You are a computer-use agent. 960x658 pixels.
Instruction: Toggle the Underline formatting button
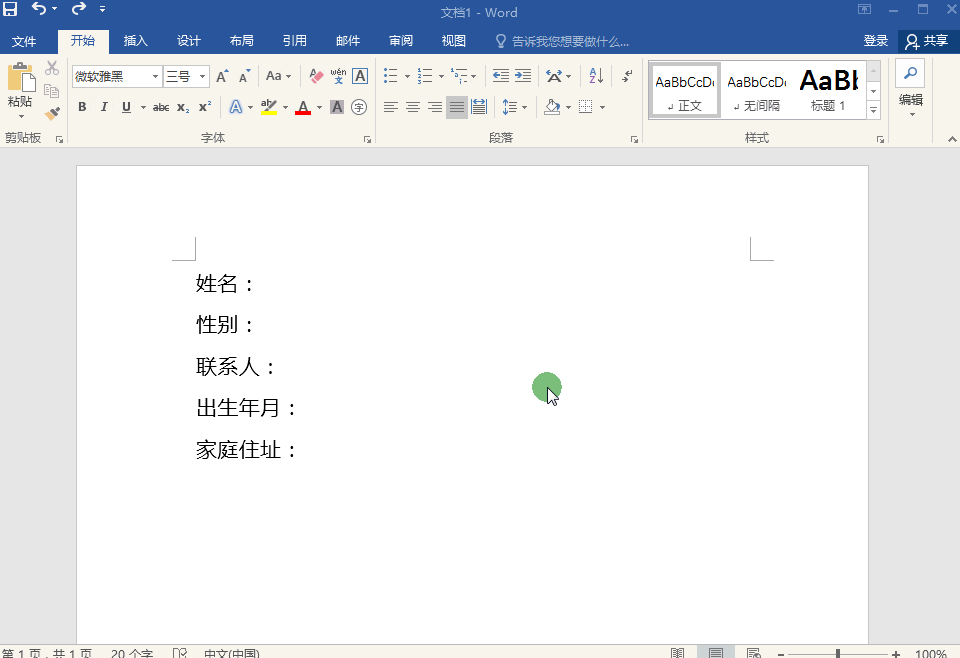(x=126, y=107)
